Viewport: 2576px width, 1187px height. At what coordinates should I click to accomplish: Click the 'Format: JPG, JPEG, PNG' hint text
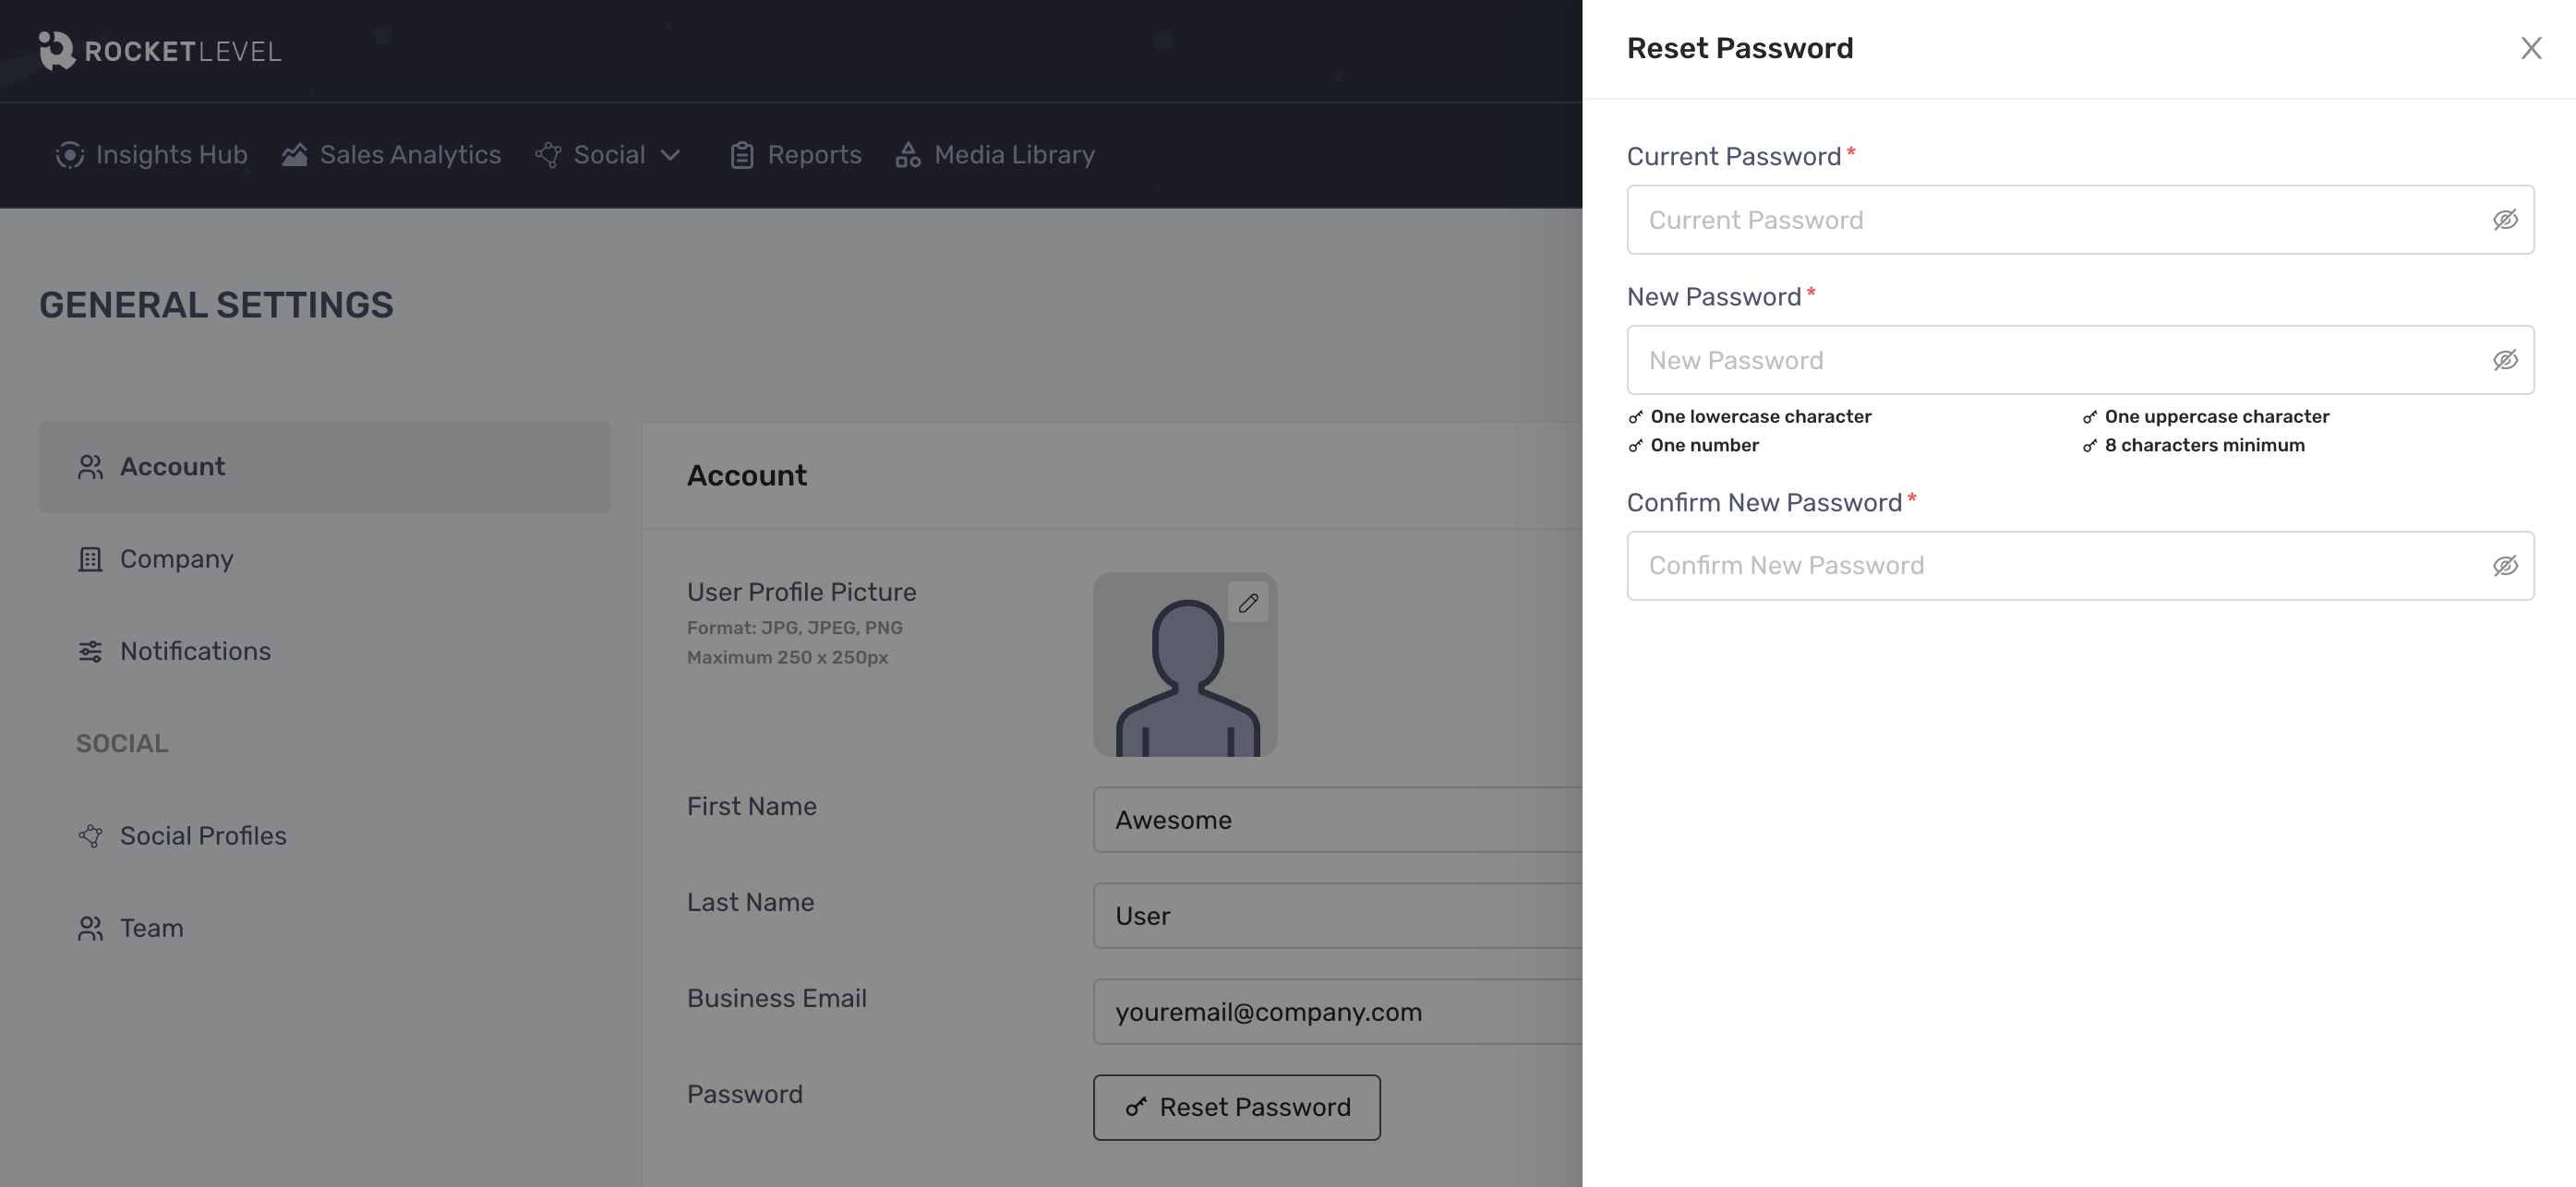click(794, 628)
